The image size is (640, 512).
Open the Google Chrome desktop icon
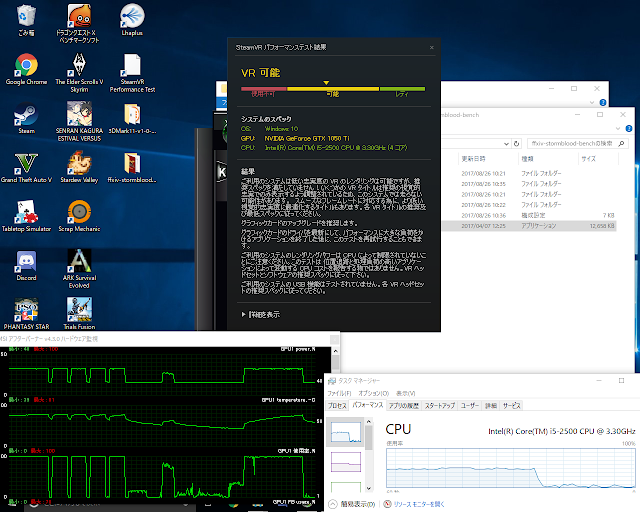[x=27, y=69]
